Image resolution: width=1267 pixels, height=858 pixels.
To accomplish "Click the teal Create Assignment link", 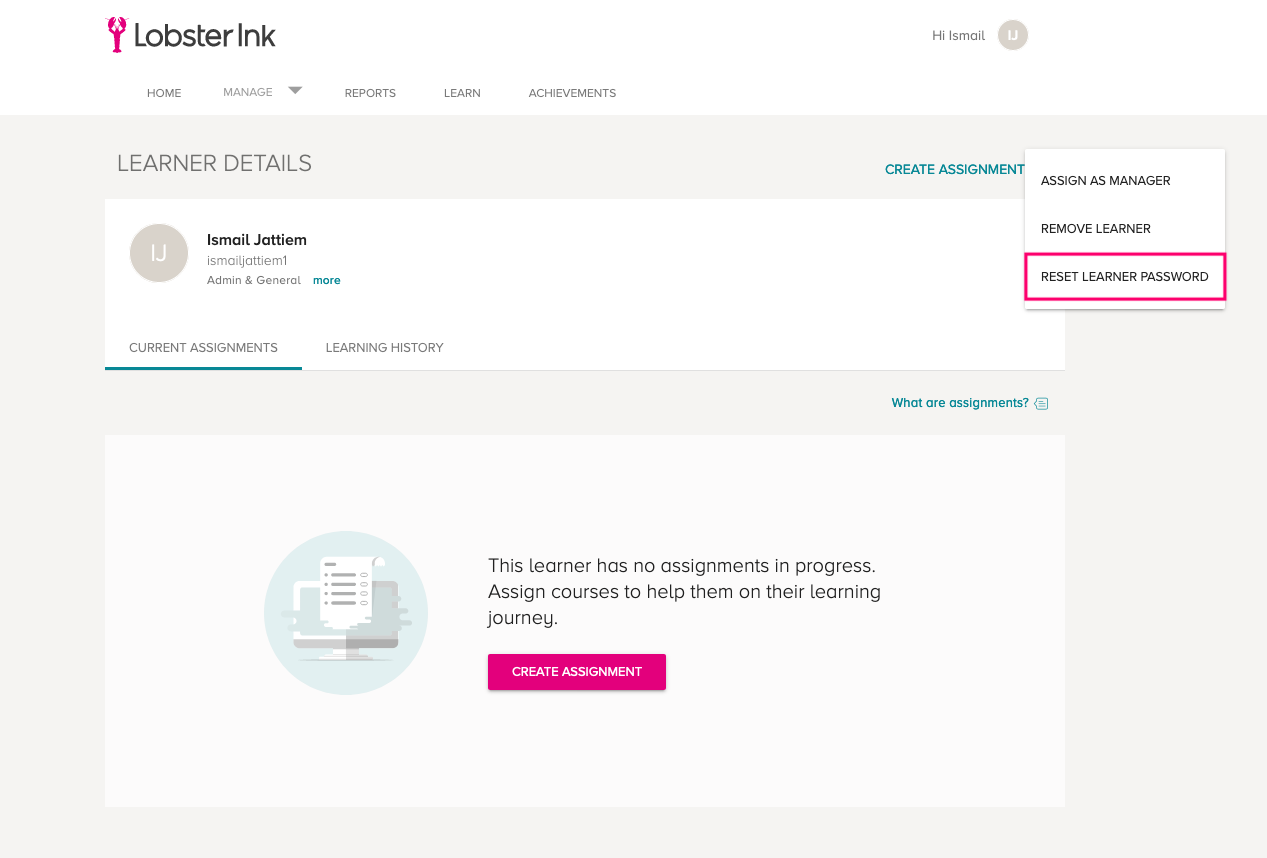I will click(954, 170).
